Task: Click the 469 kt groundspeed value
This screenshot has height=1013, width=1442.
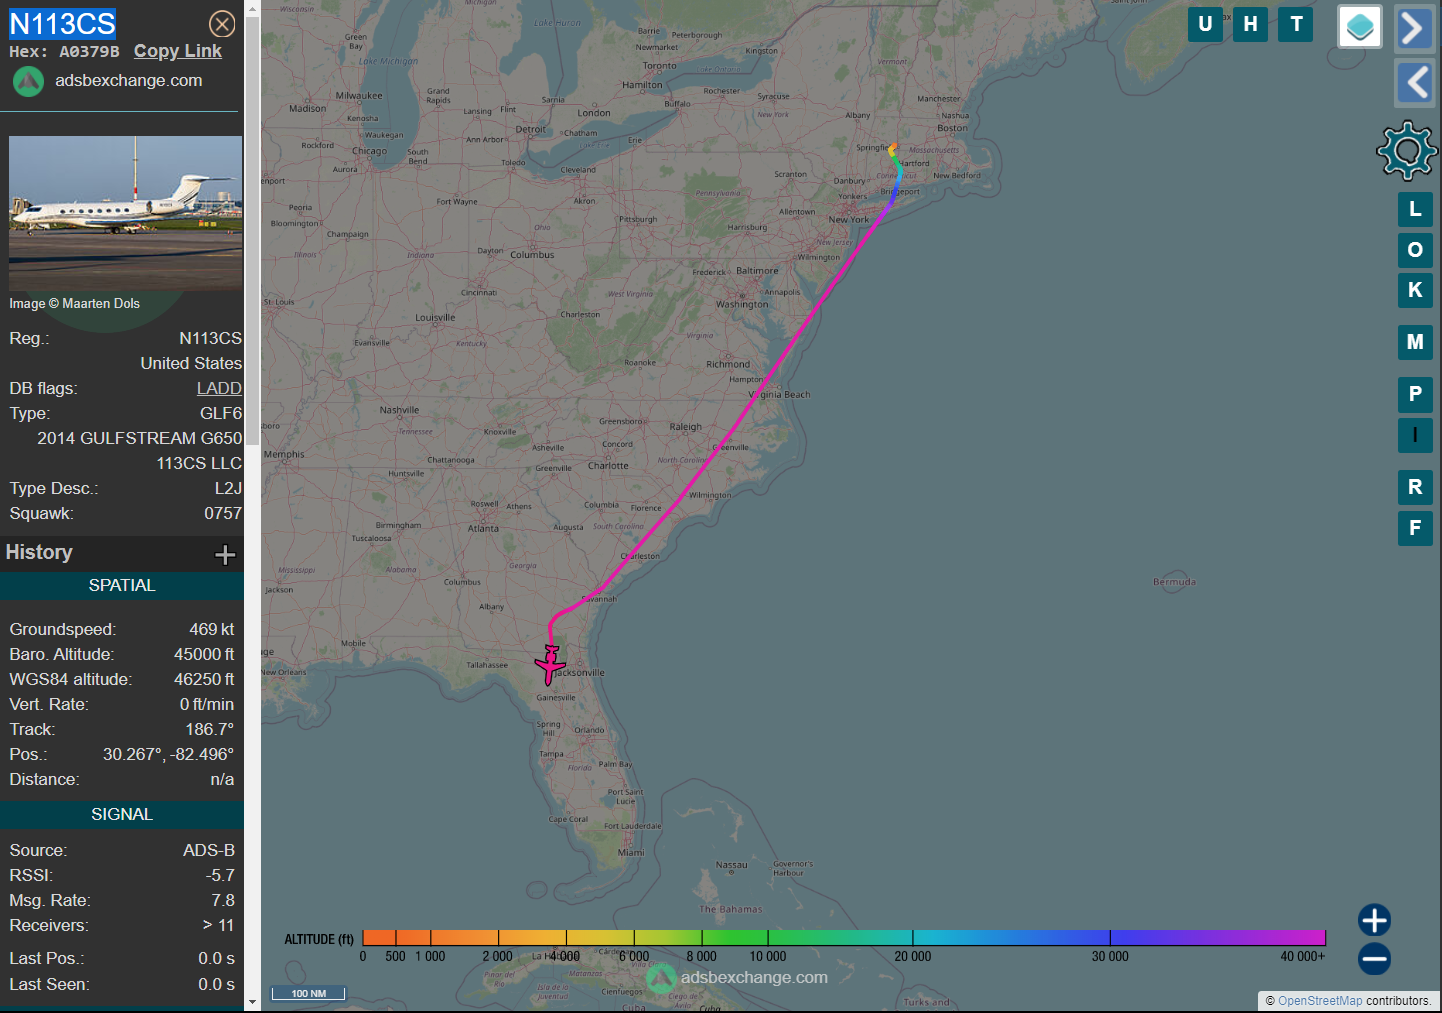Action: 212,630
